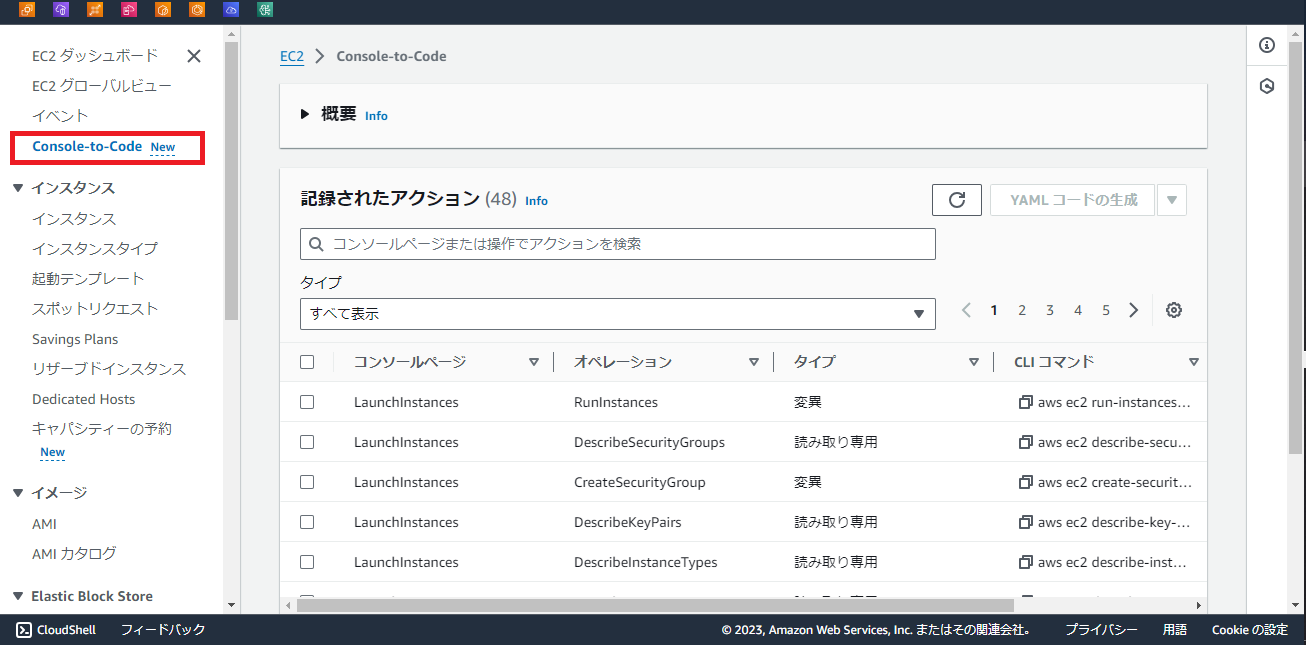Open the タイプ filter dropdown showing すべて表示
Screen dimensions: 1306x645
tap(618, 314)
